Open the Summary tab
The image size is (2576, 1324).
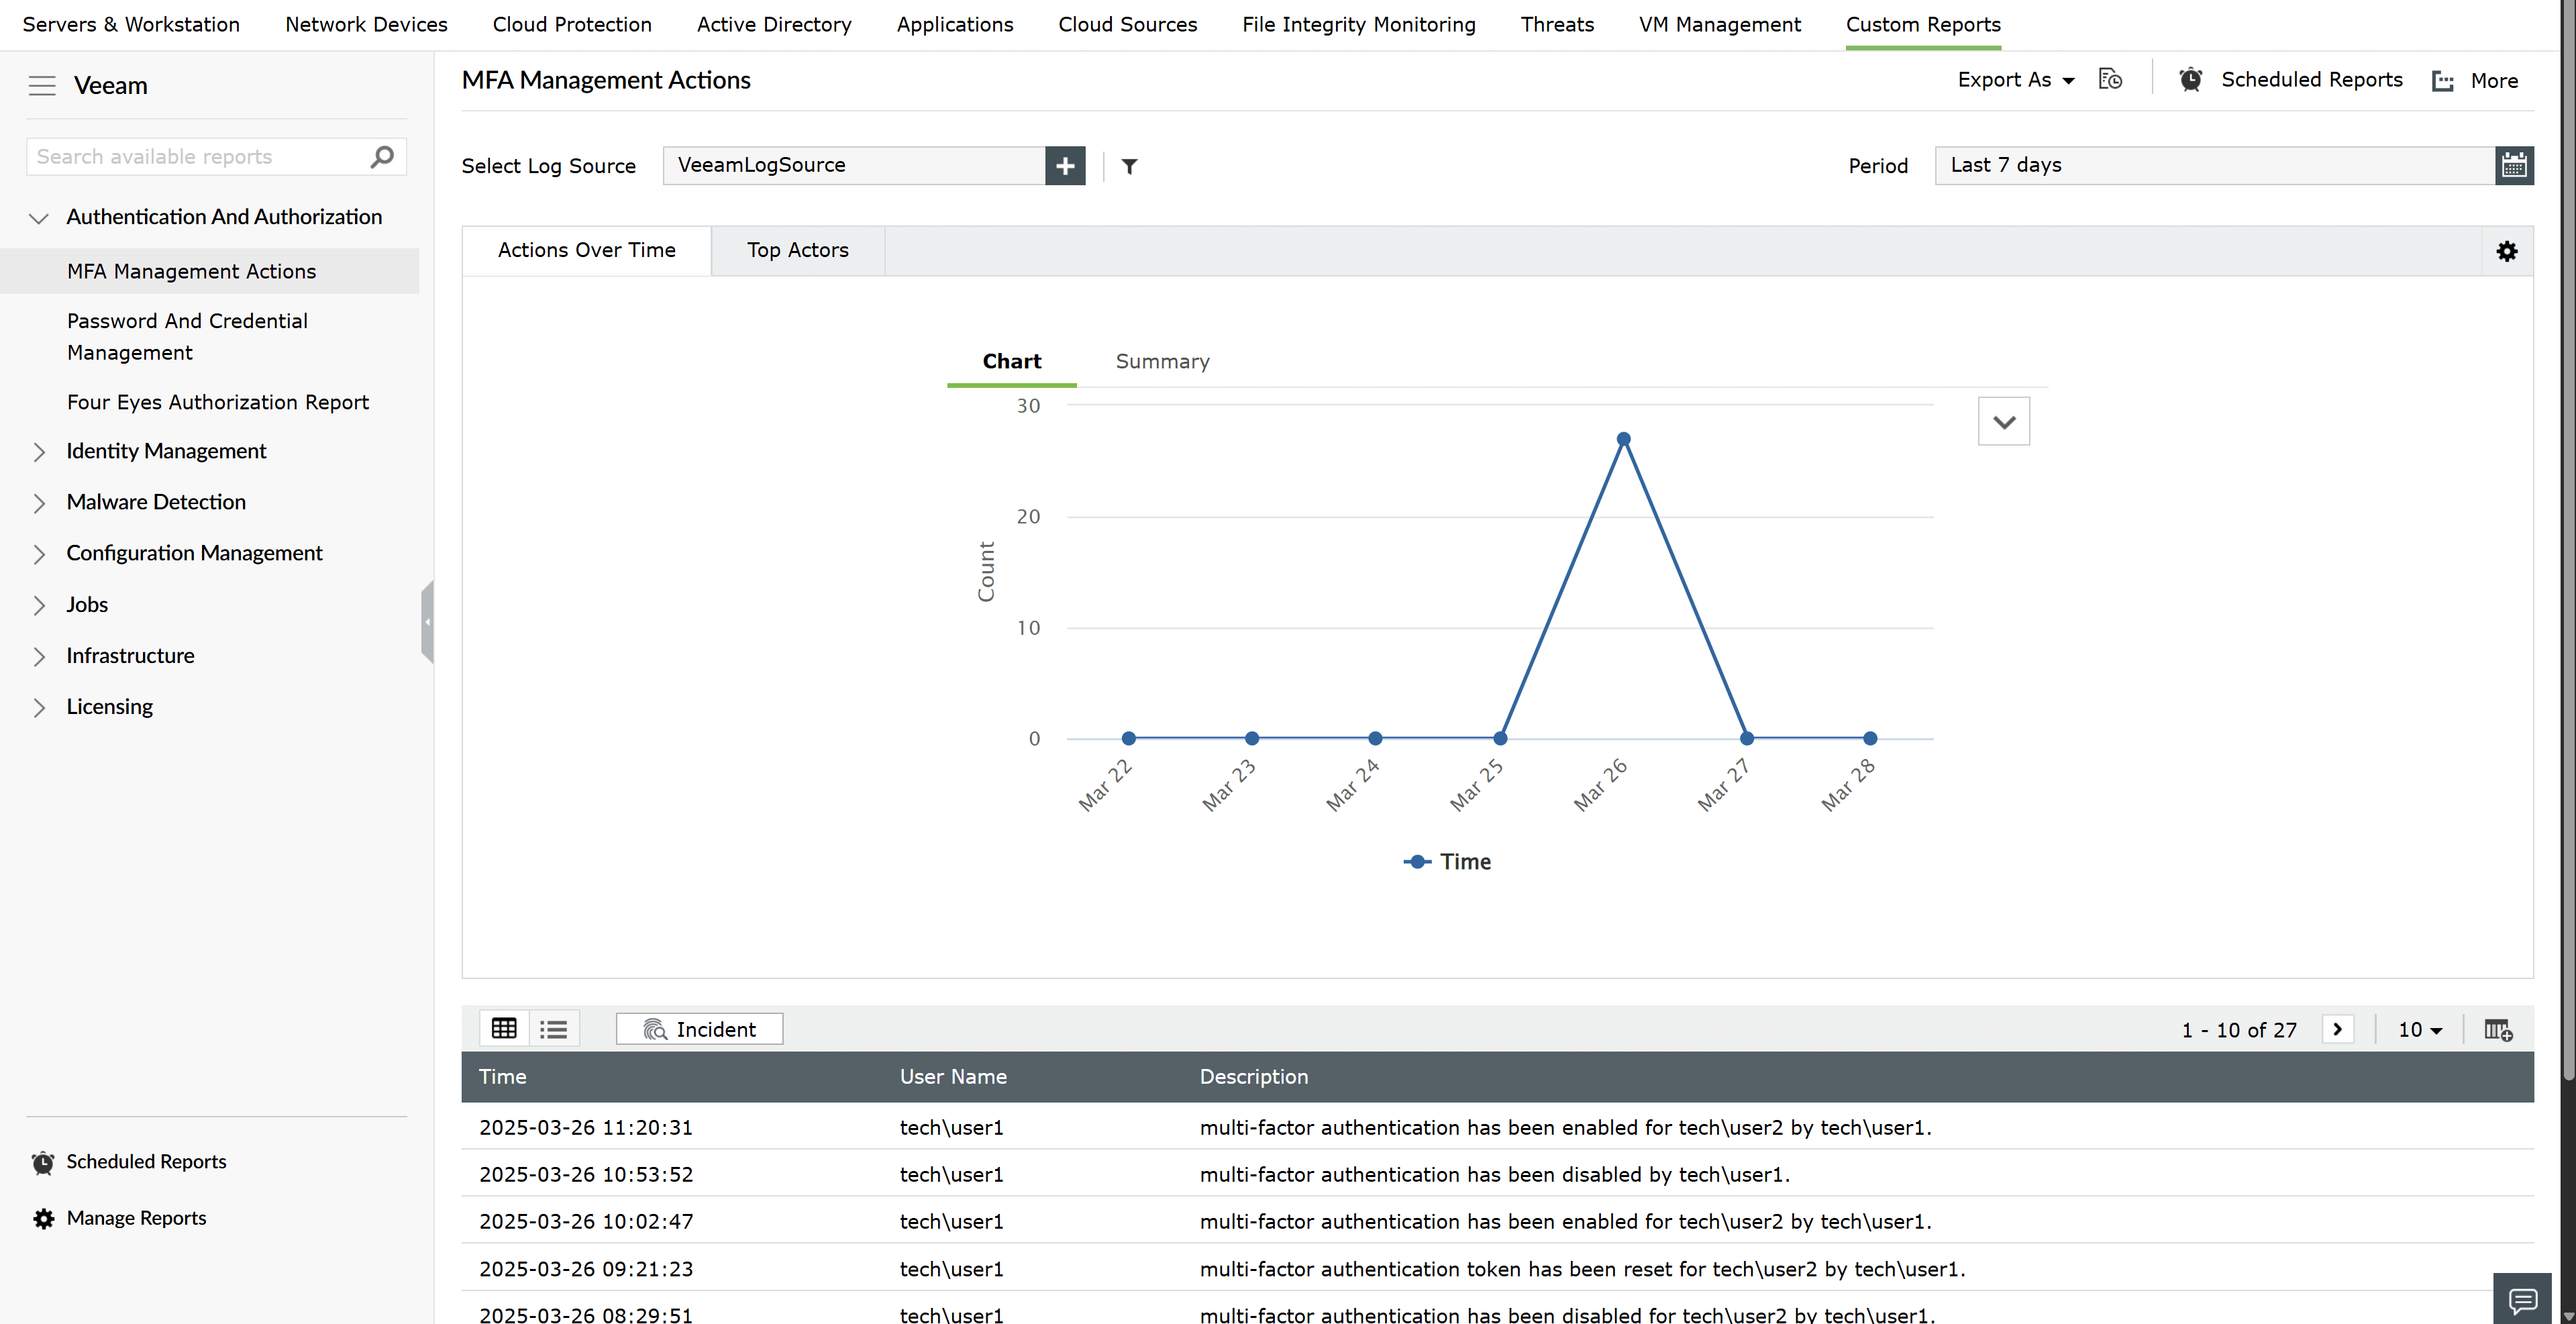coord(1162,362)
